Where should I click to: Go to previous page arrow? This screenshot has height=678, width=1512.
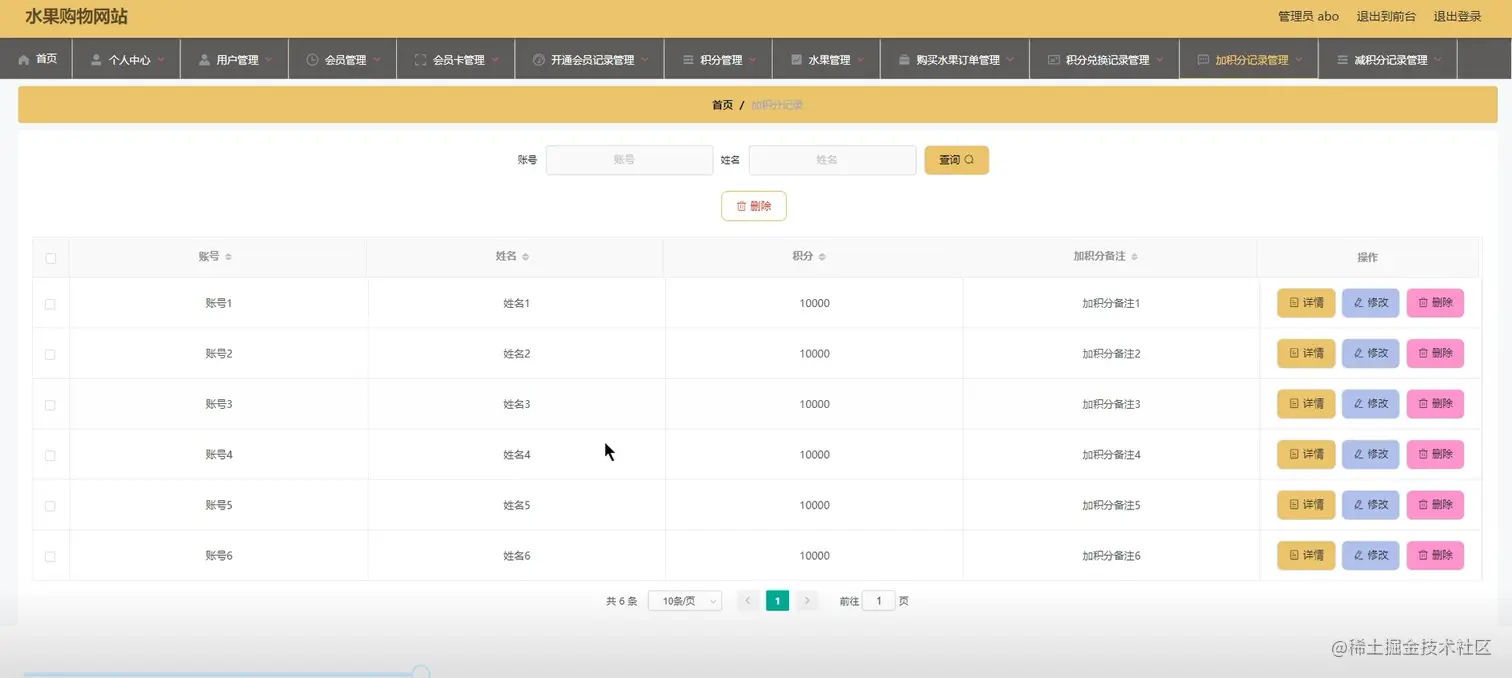click(747, 601)
